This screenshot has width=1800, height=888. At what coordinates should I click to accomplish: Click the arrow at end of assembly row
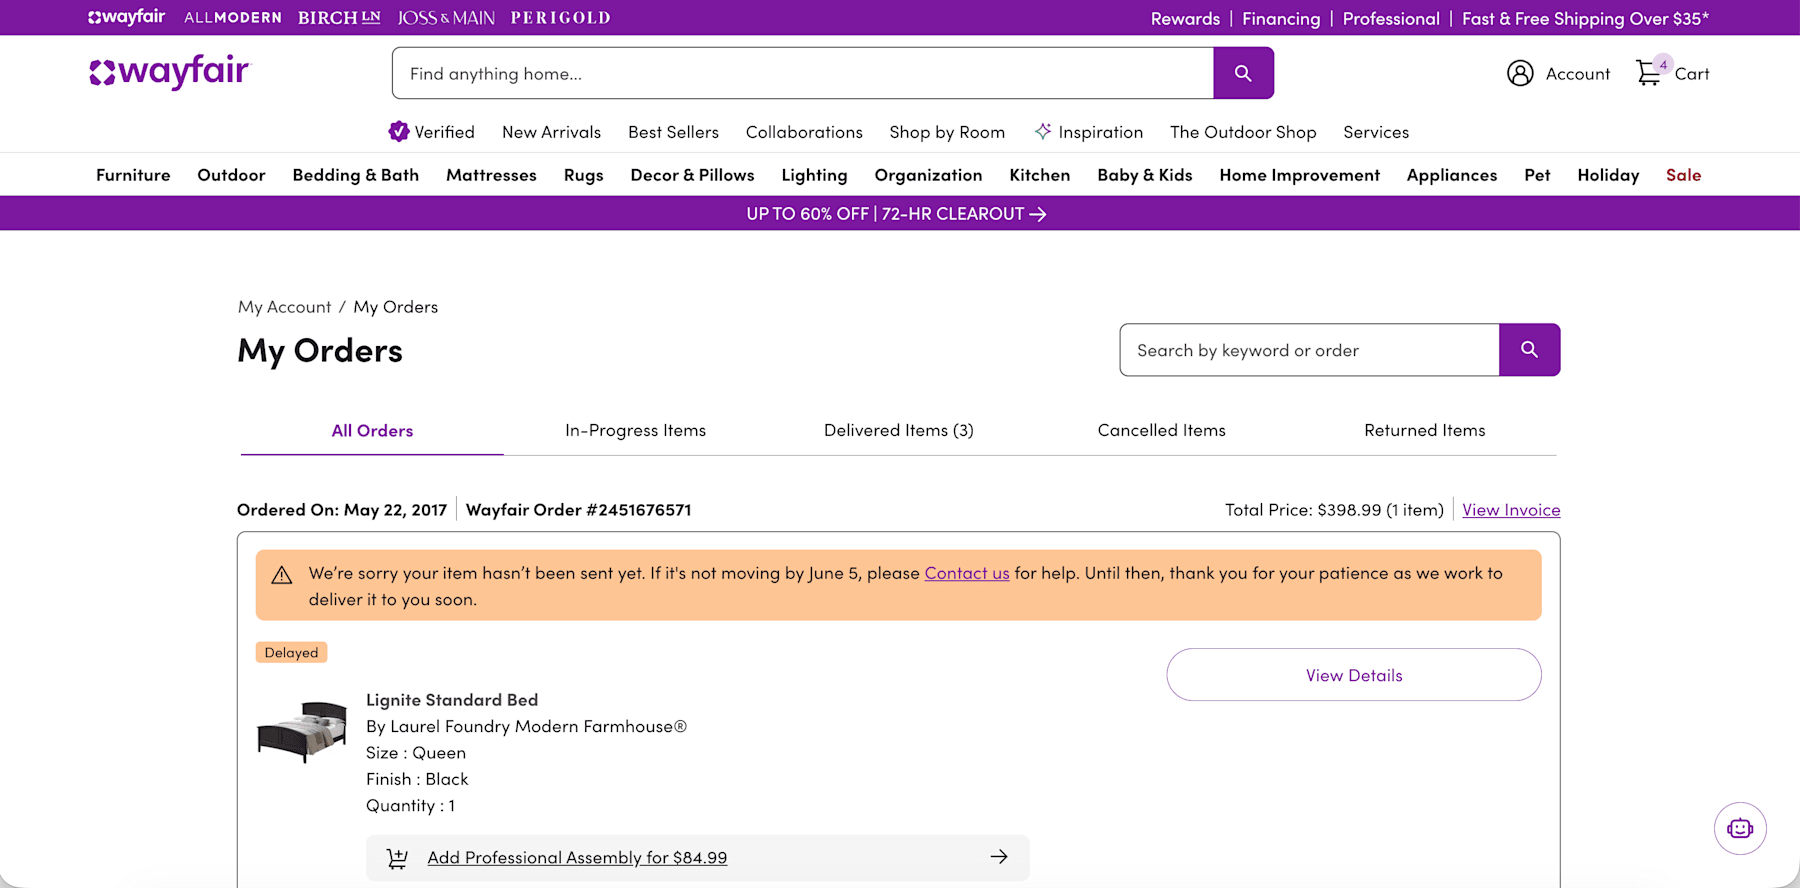coord(999,857)
